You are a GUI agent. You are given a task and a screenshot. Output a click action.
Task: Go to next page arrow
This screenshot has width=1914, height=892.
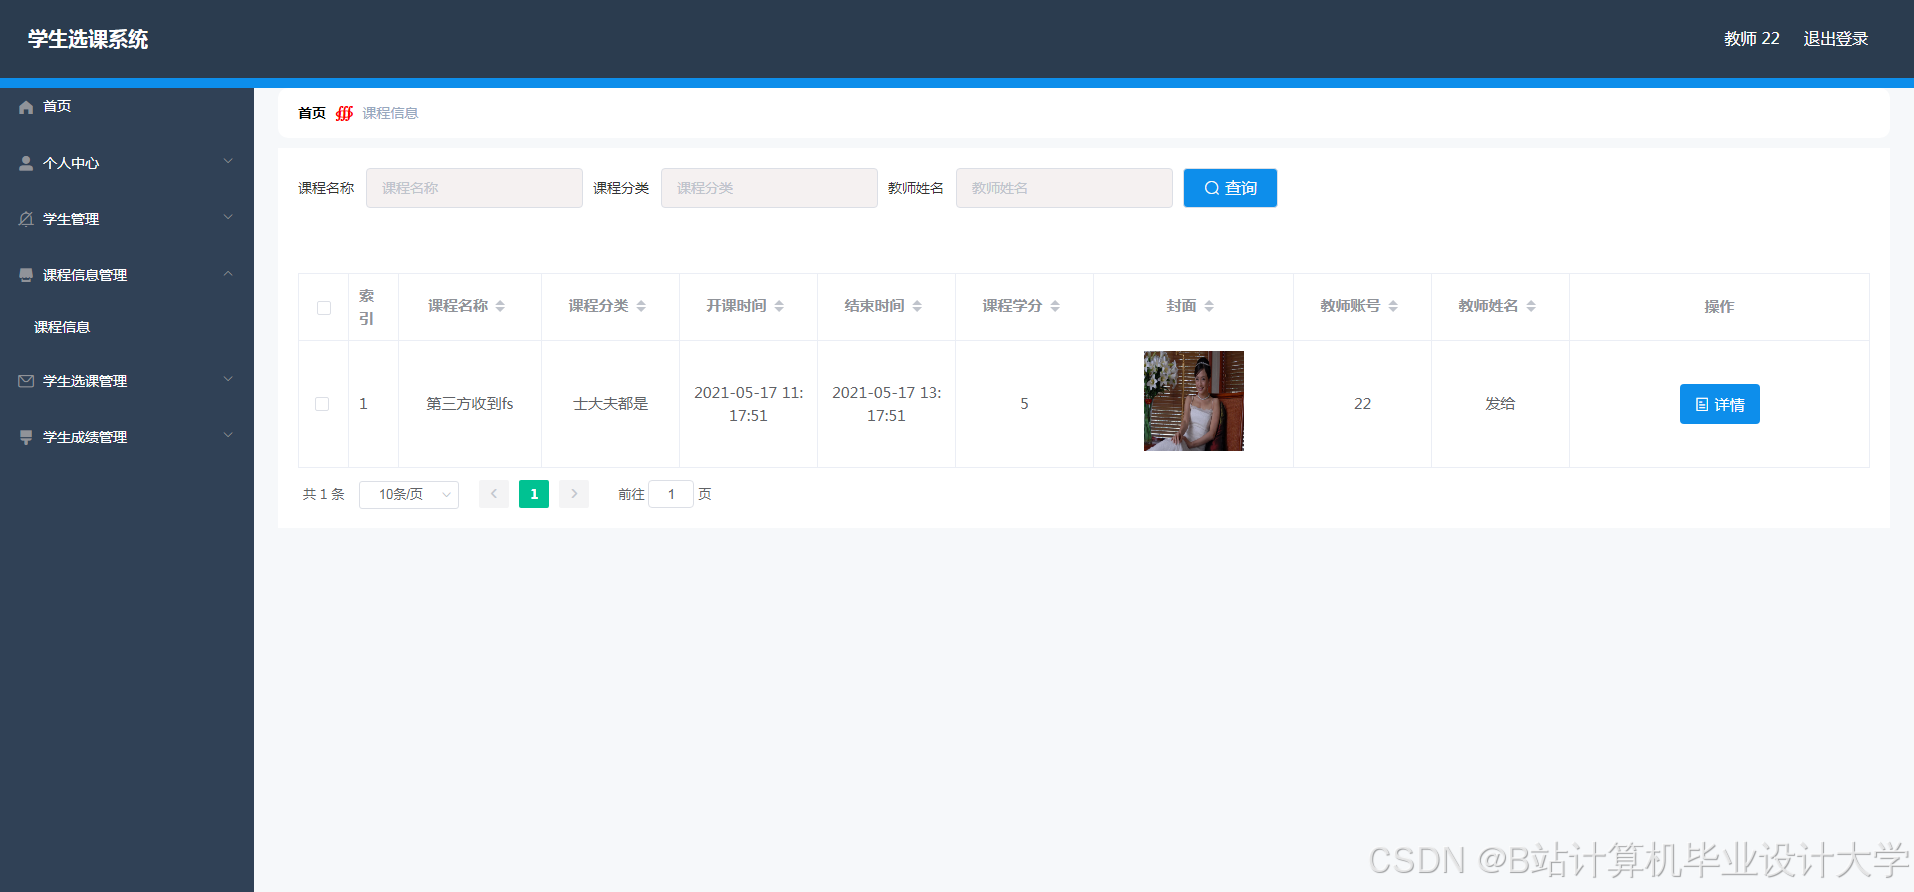[574, 494]
